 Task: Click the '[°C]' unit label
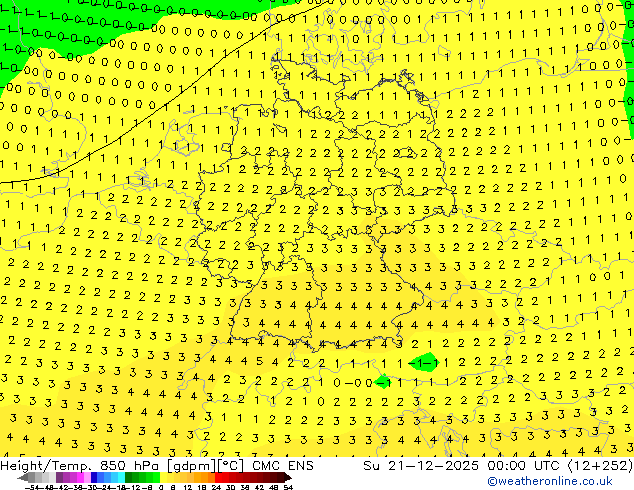pos(230,466)
